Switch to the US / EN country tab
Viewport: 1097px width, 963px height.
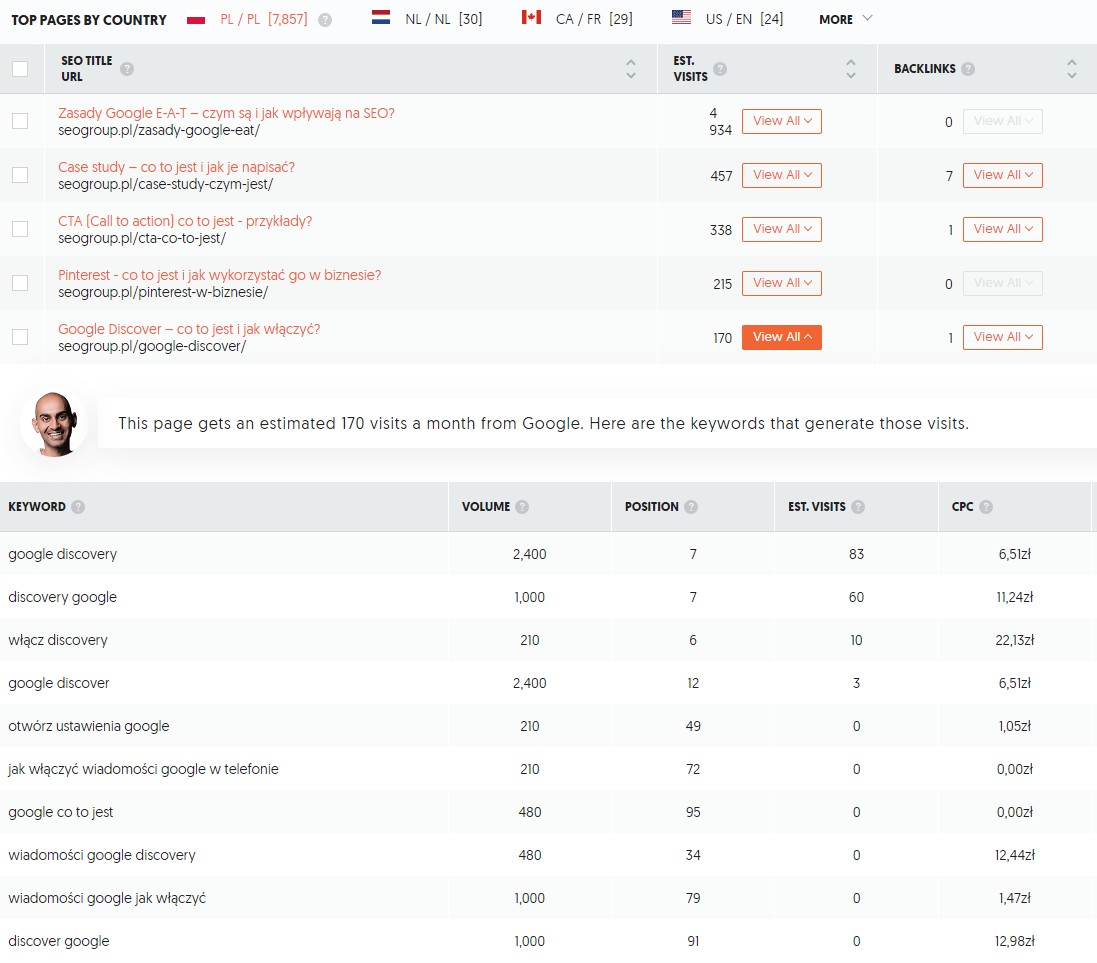[744, 19]
